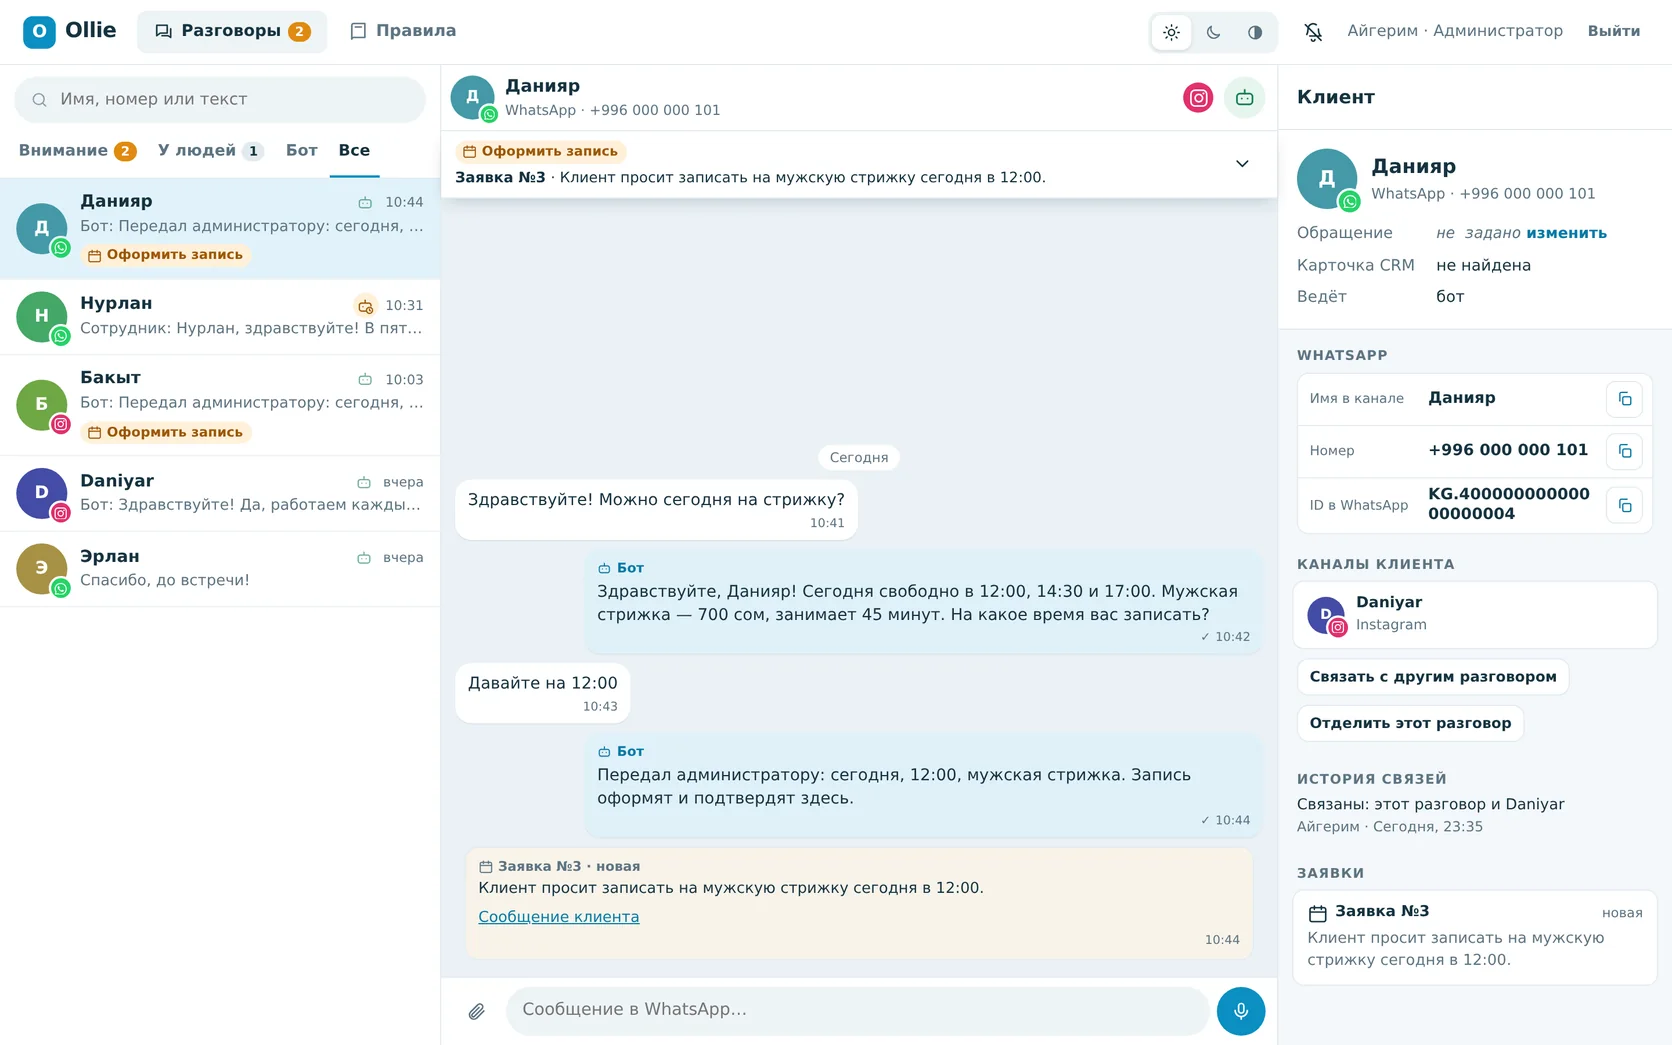Attach a file with the paperclip
Viewport: 1672px width, 1045px height.
pyautogui.click(x=477, y=1012)
